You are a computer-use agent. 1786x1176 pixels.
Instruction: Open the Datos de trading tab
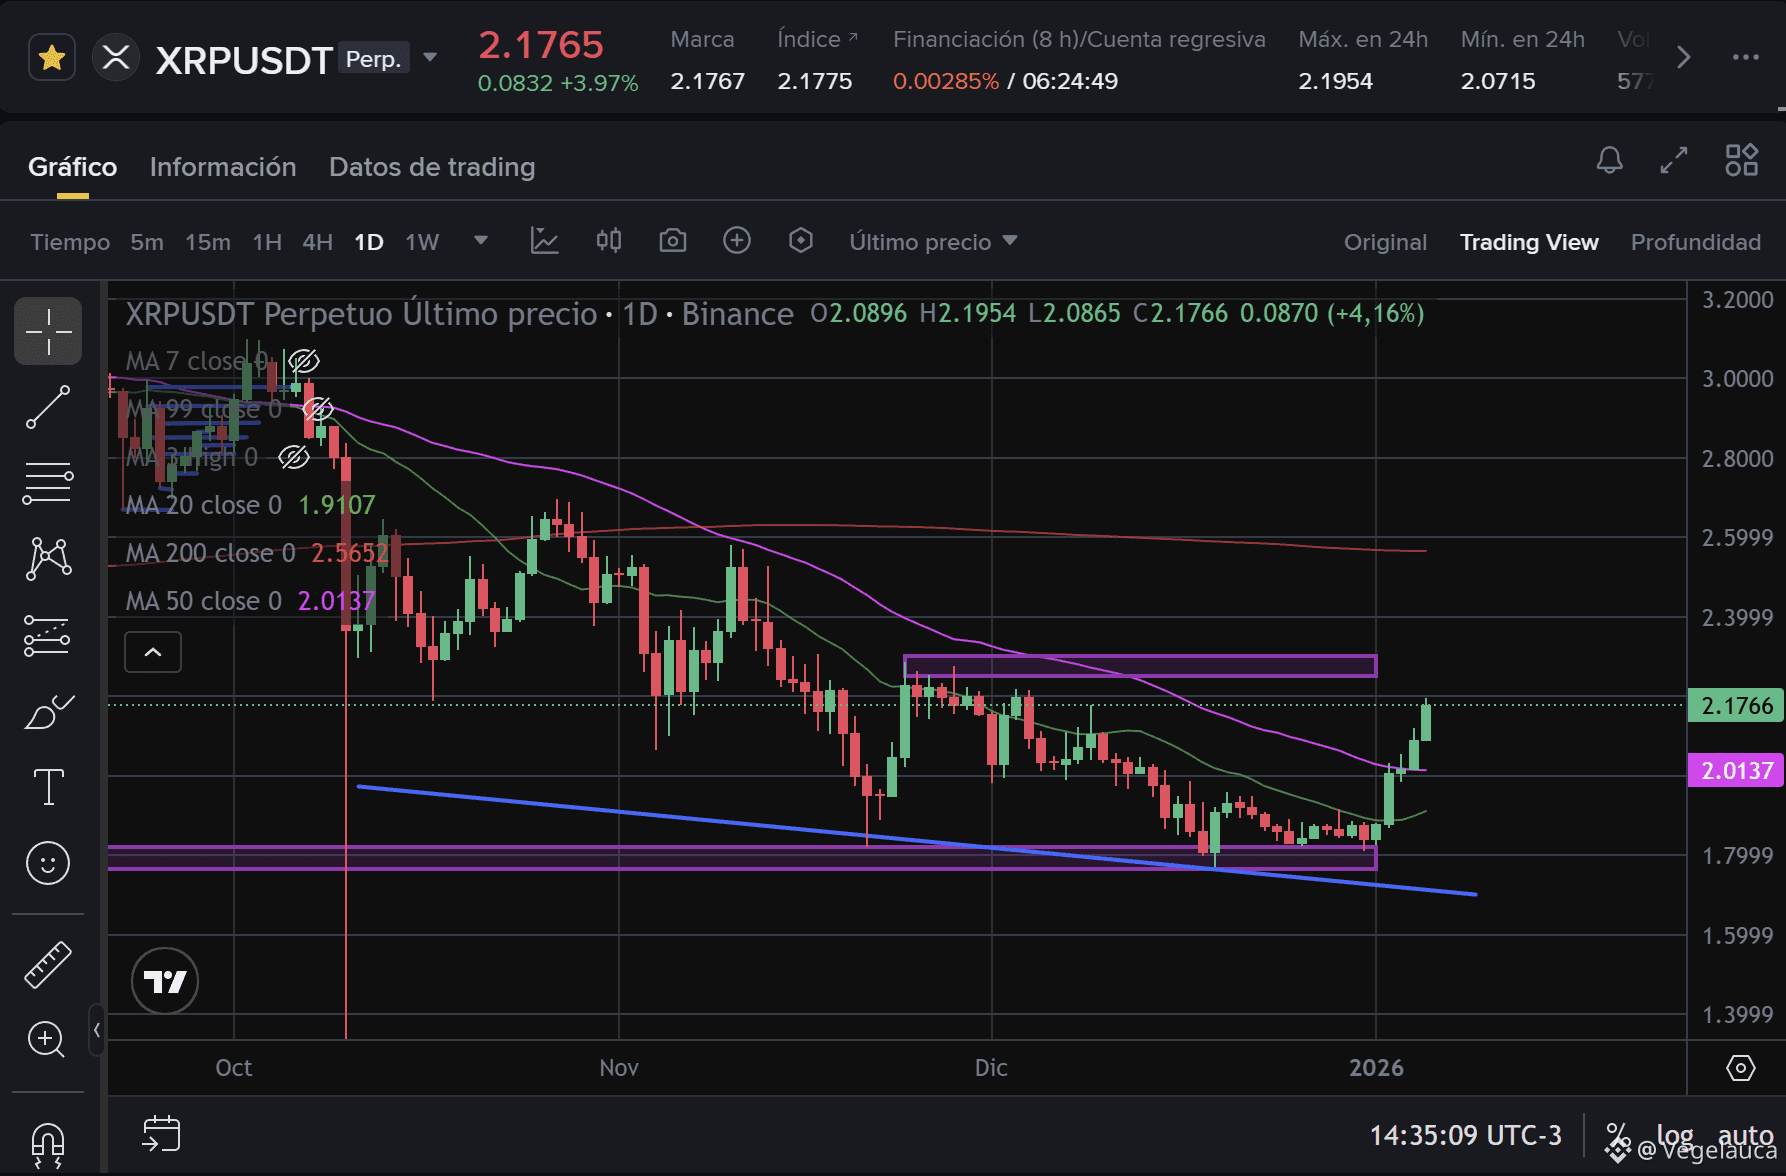tap(432, 167)
